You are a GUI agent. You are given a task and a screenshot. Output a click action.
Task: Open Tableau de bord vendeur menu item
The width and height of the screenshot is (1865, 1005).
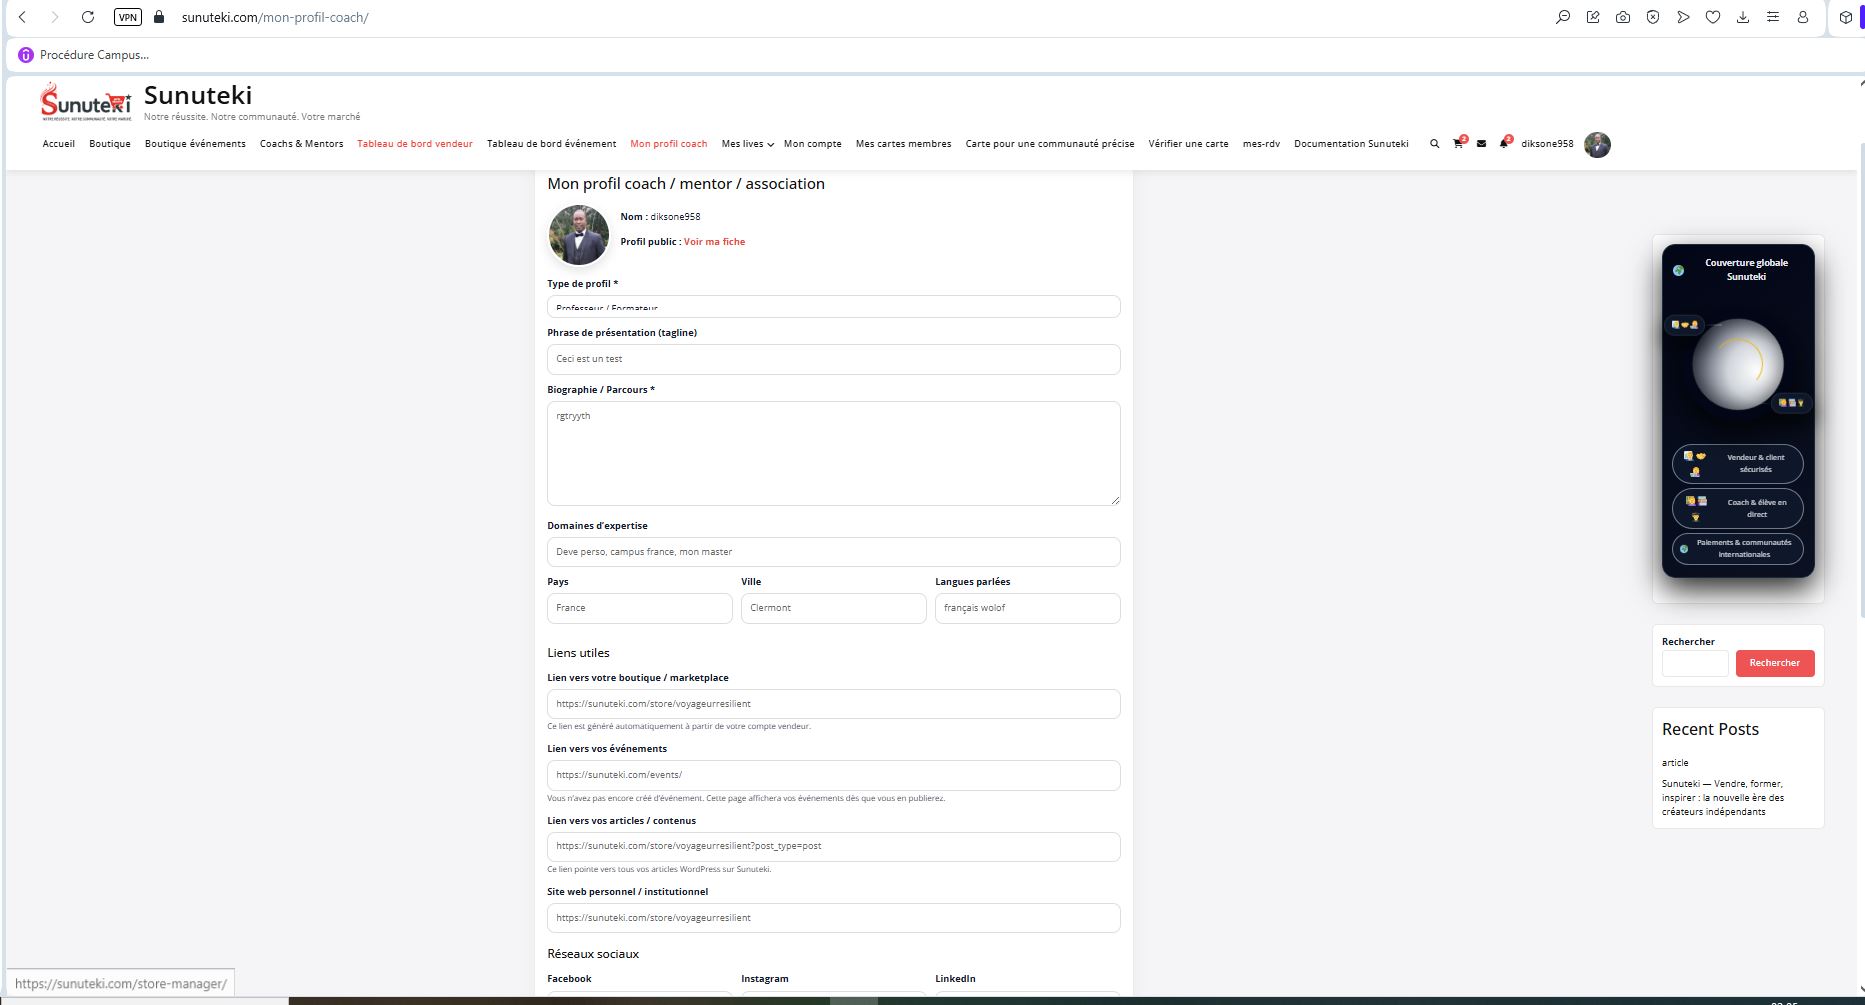[415, 144]
